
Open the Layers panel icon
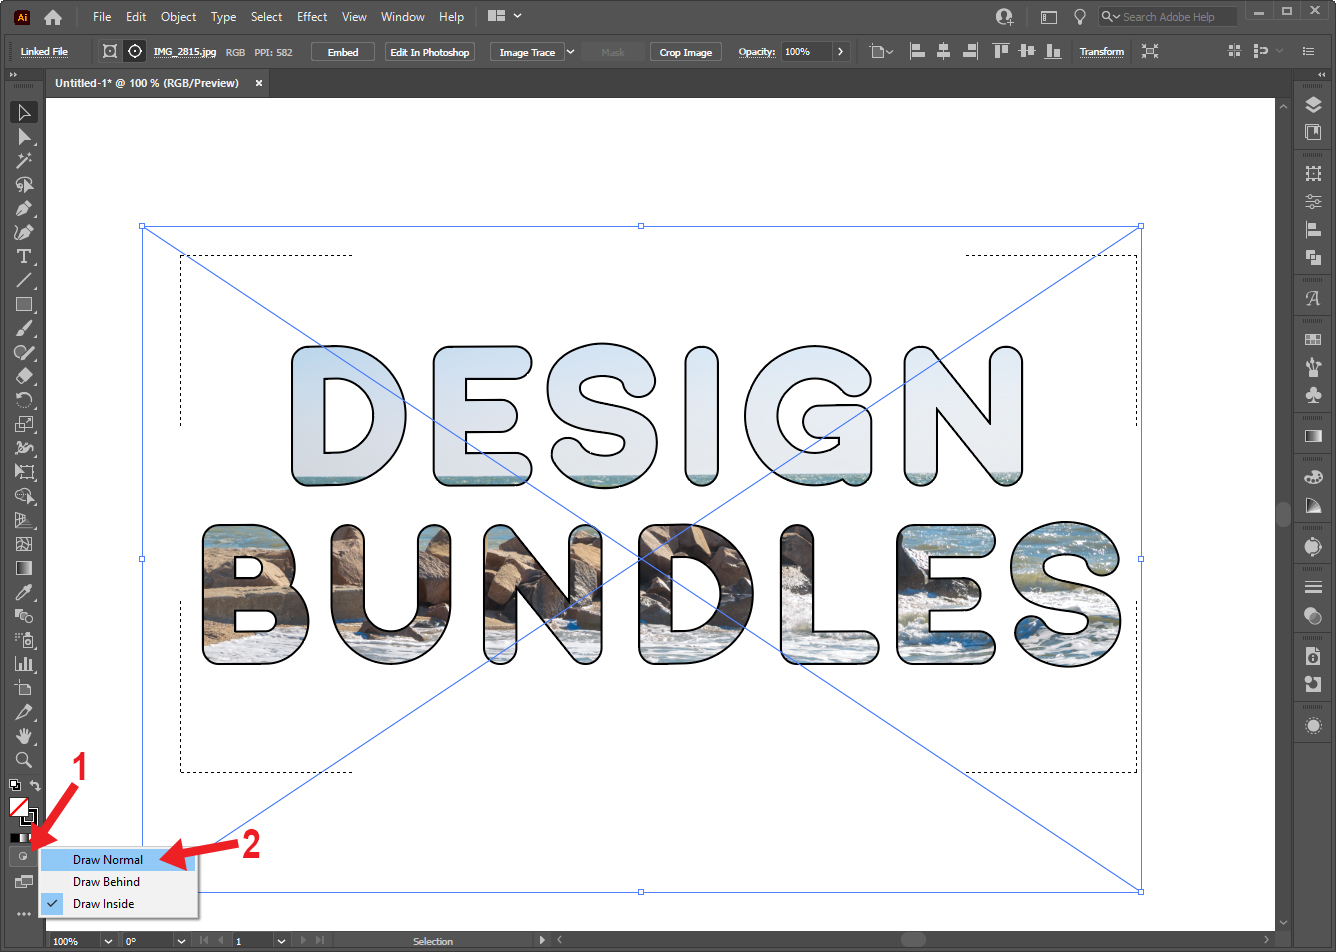(1313, 106)
